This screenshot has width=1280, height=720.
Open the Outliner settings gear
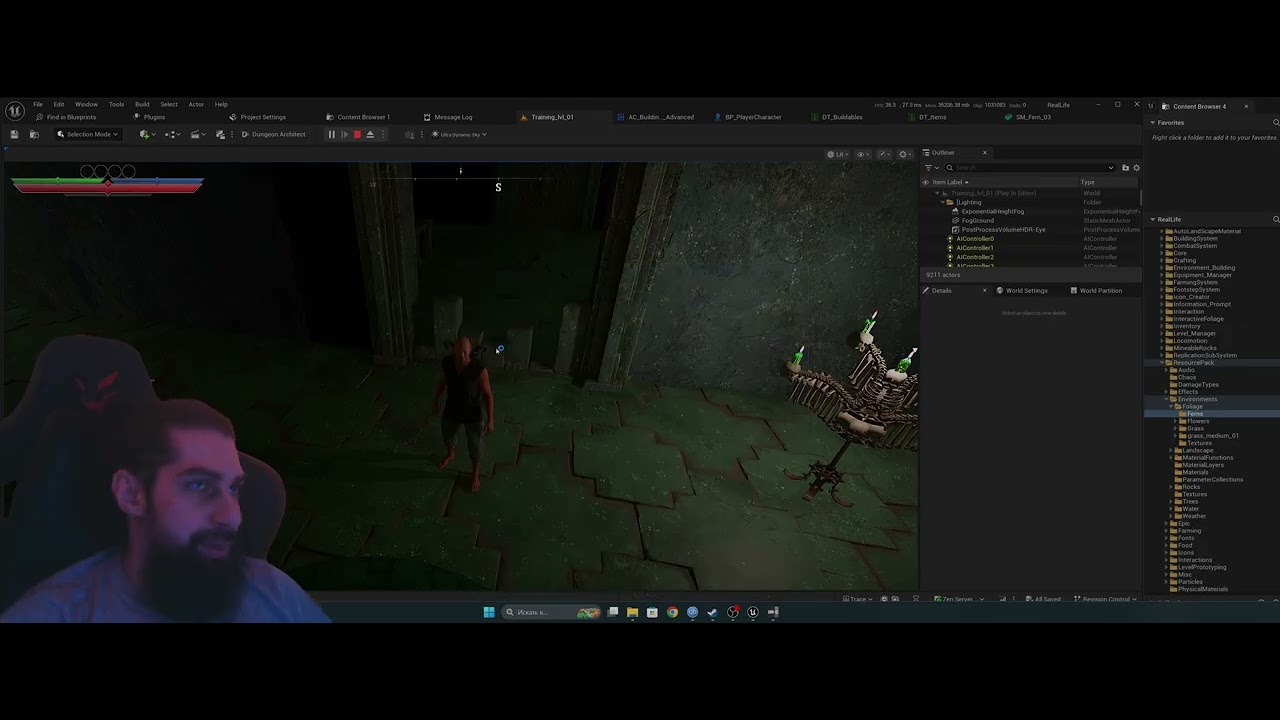[1136, 167]
